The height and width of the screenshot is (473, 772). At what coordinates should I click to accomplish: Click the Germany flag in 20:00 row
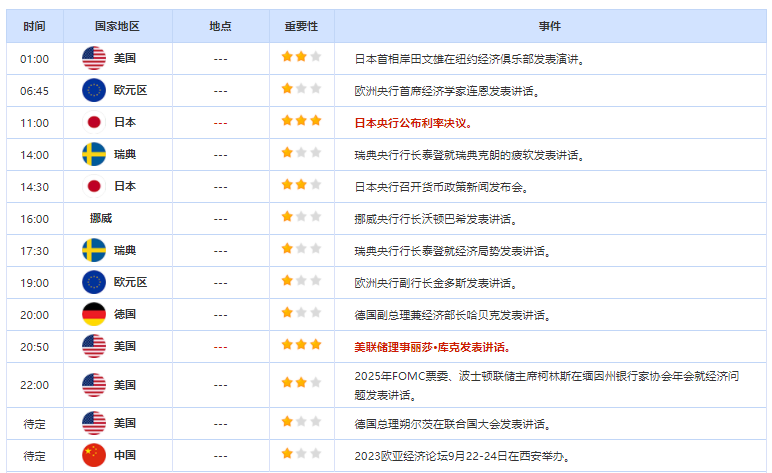point(94,314)
